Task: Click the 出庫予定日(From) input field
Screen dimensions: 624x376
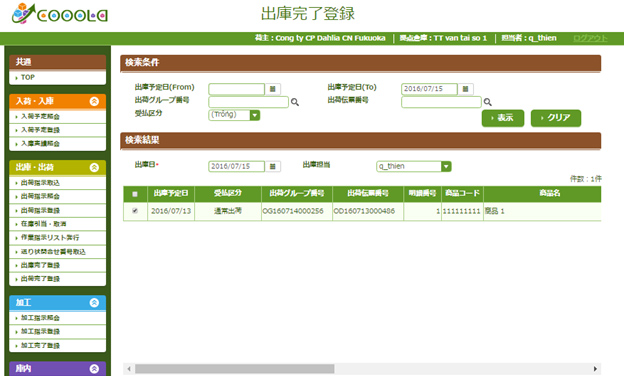Action: click(x=236, y=89)
